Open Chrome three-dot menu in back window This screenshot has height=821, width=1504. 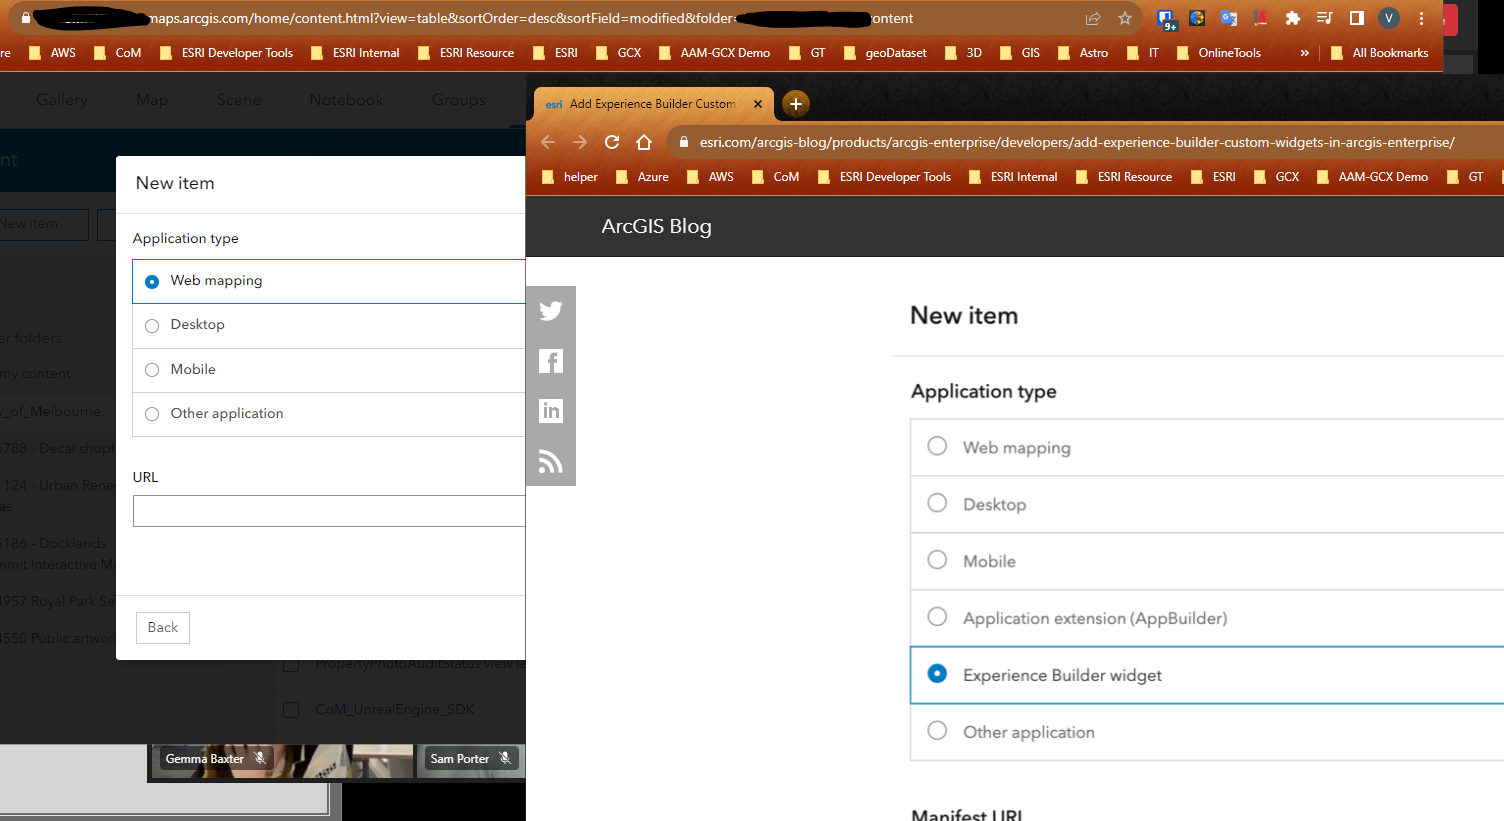(1421, 18)
